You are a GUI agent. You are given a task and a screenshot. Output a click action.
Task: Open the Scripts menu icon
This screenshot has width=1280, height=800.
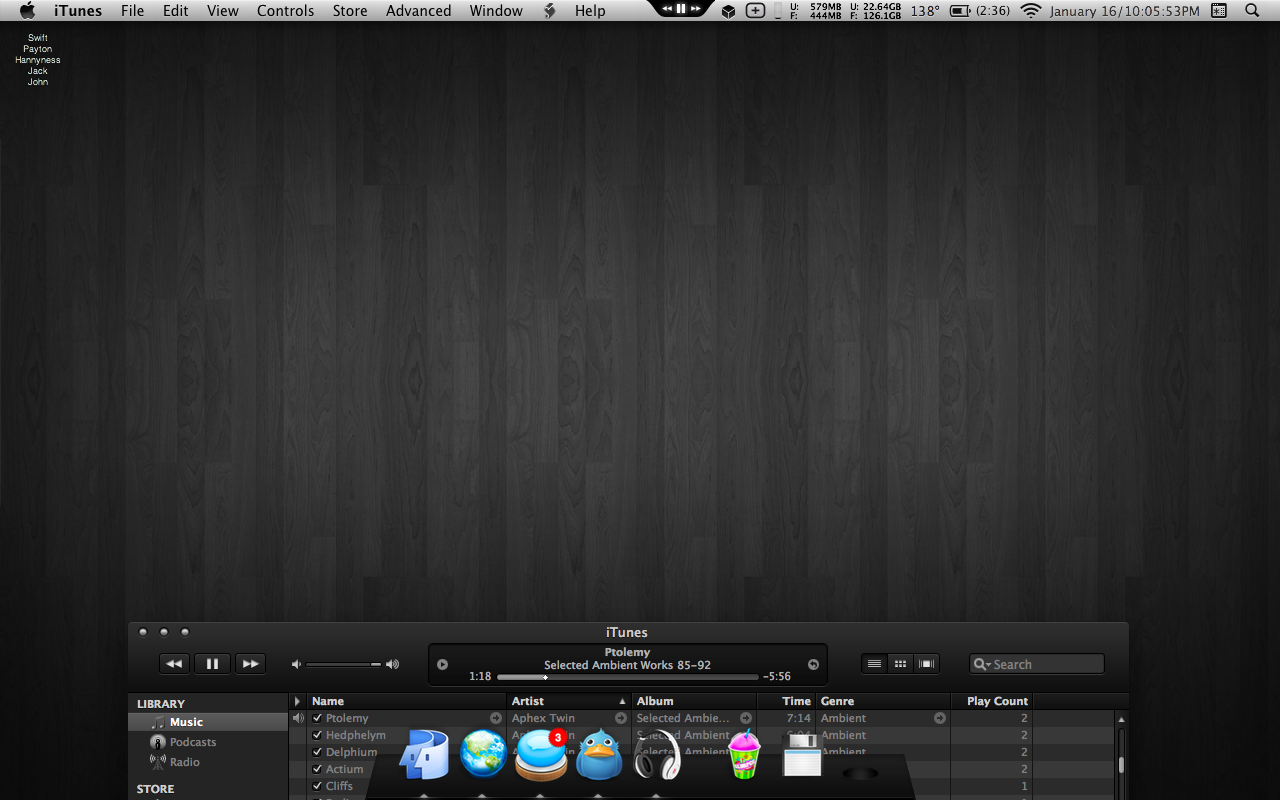coord(549,11)
